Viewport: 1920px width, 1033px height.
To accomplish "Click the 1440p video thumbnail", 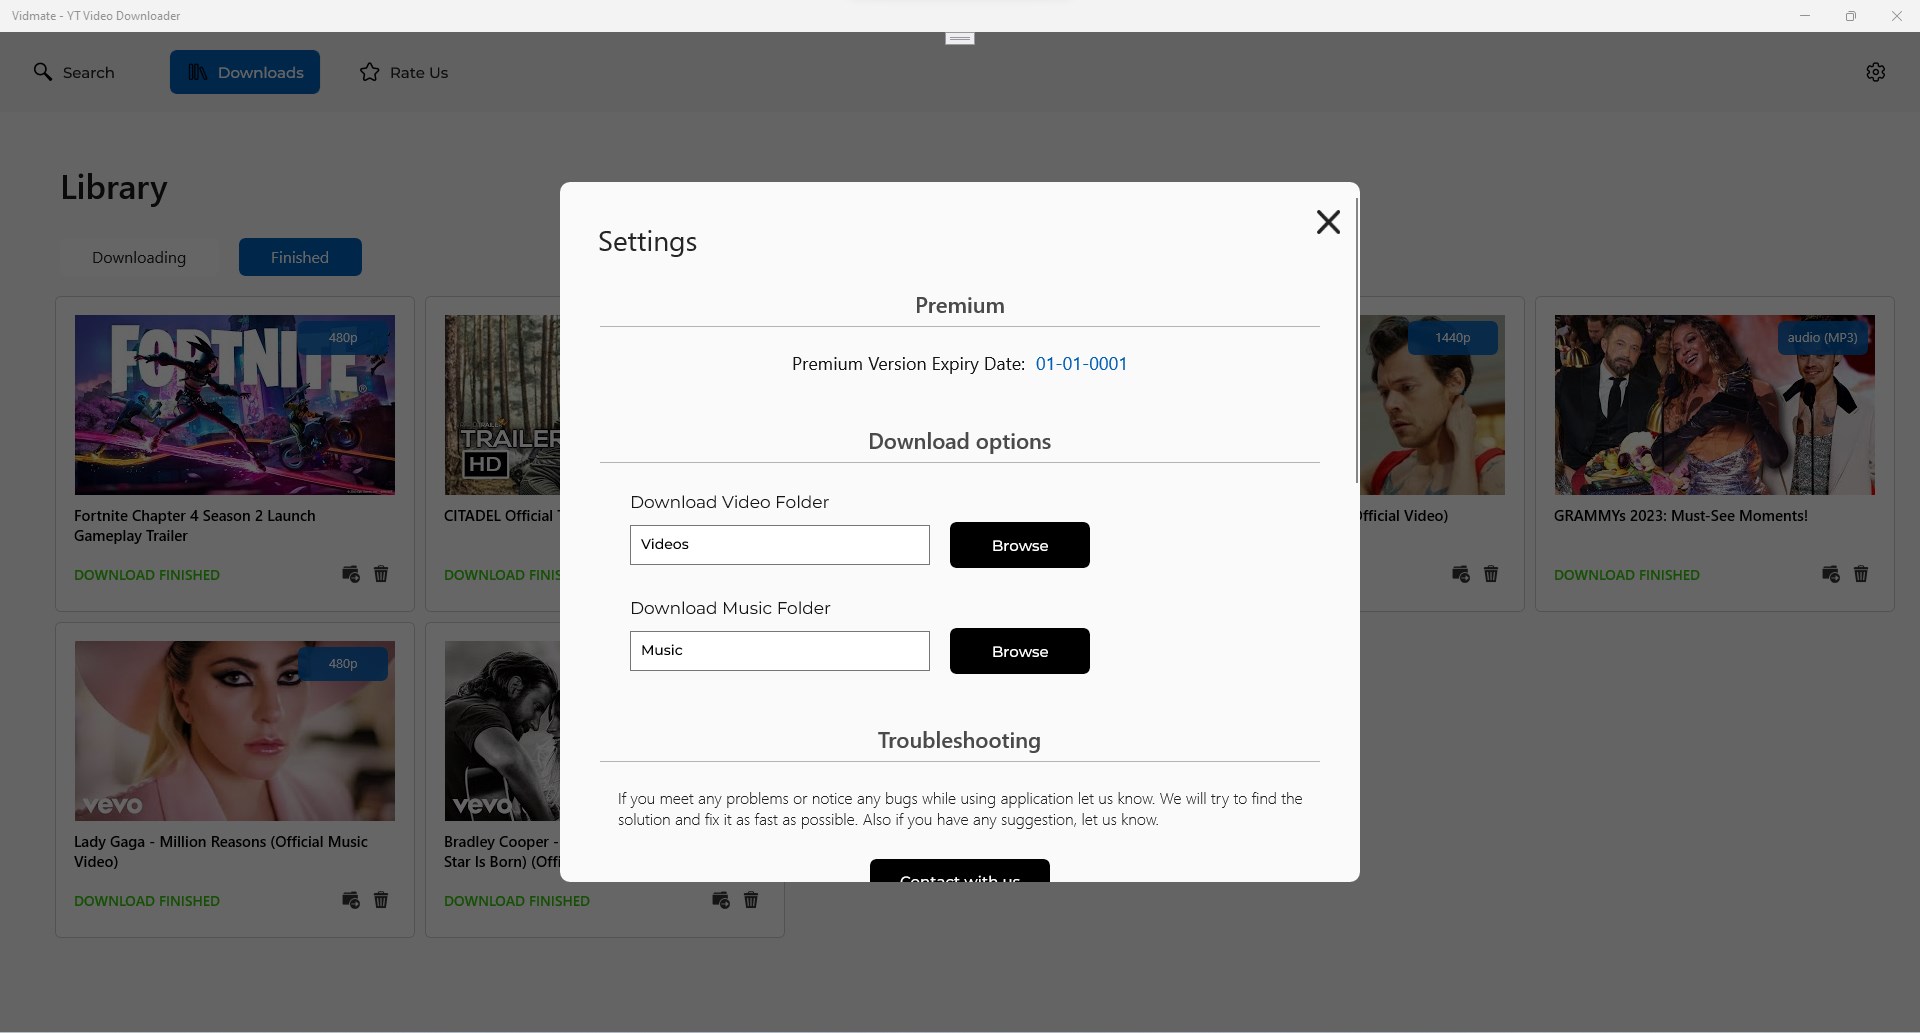I will point(1432,405).
